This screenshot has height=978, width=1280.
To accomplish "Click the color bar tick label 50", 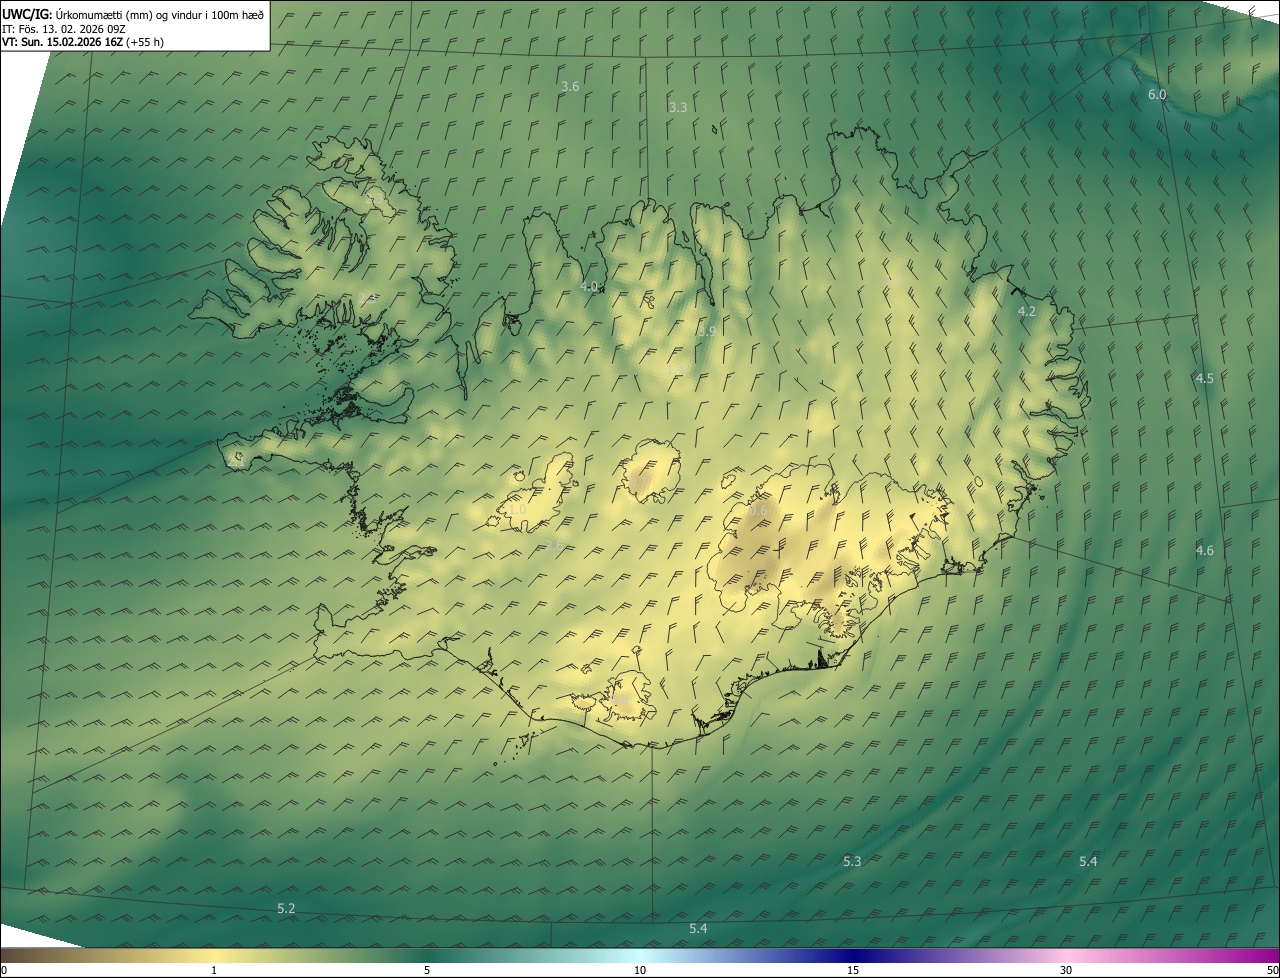I will [1272, 970].
